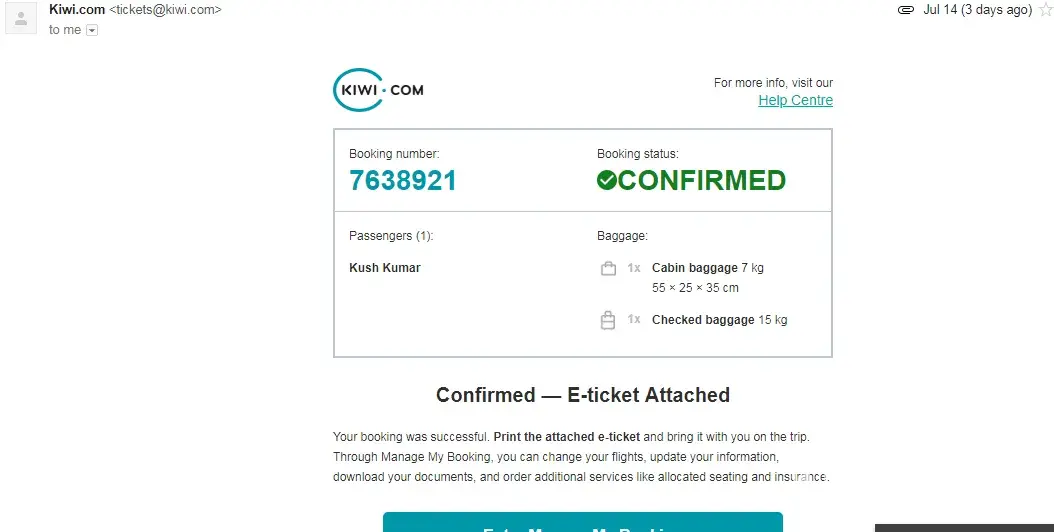Click the green confirmed checkmark icon
This screenshot has height=532, width=1054.
pyautogui.click(x=607, y=180)
